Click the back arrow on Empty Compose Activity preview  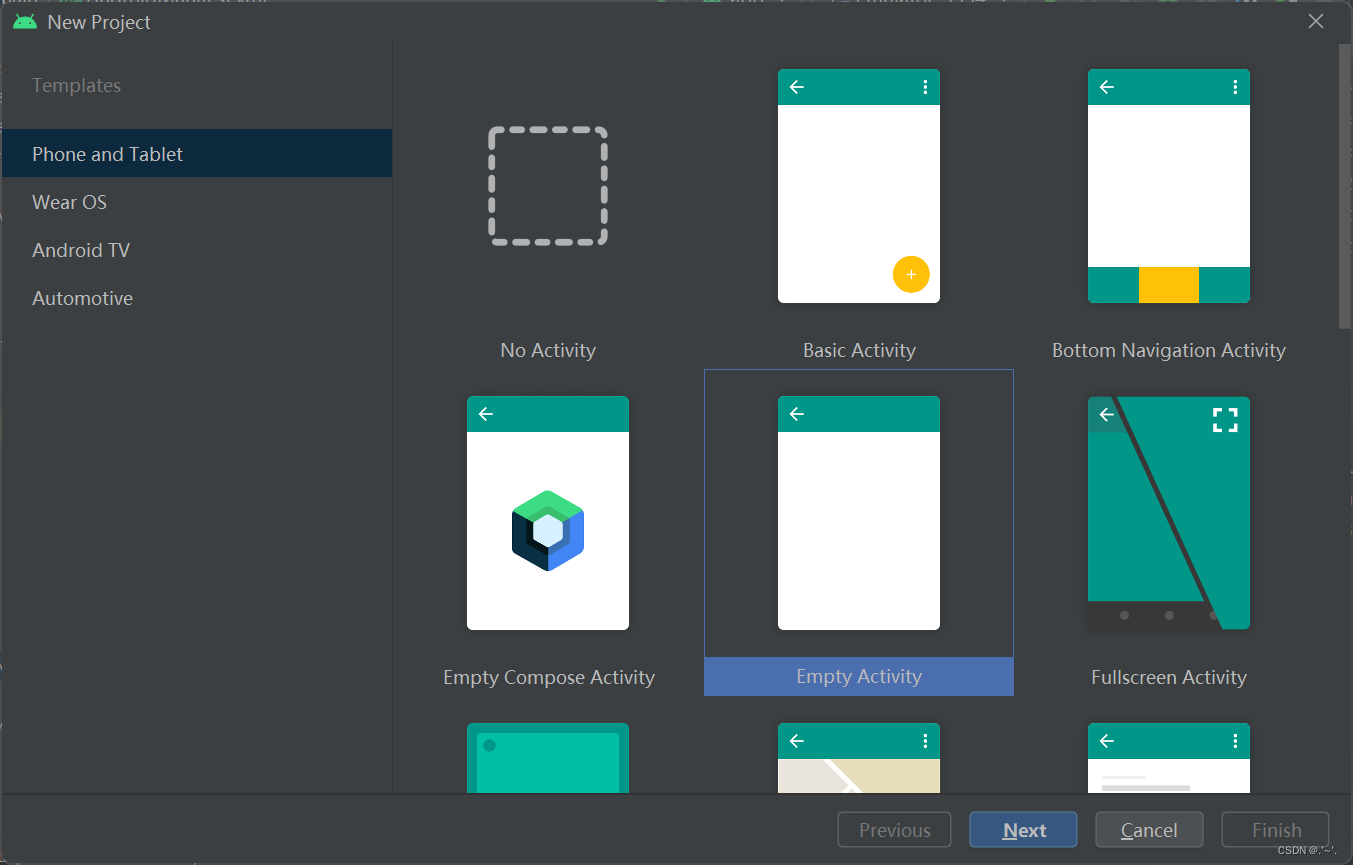tap(486, 413)
